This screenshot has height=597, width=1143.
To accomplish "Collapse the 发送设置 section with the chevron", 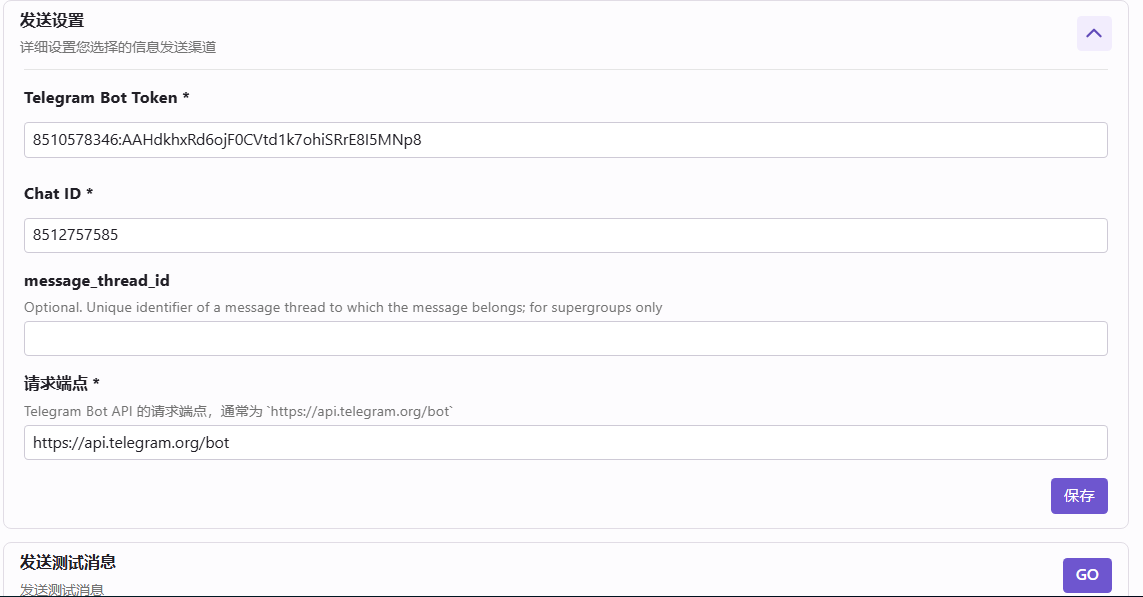I will click(x=1094, y=34).
